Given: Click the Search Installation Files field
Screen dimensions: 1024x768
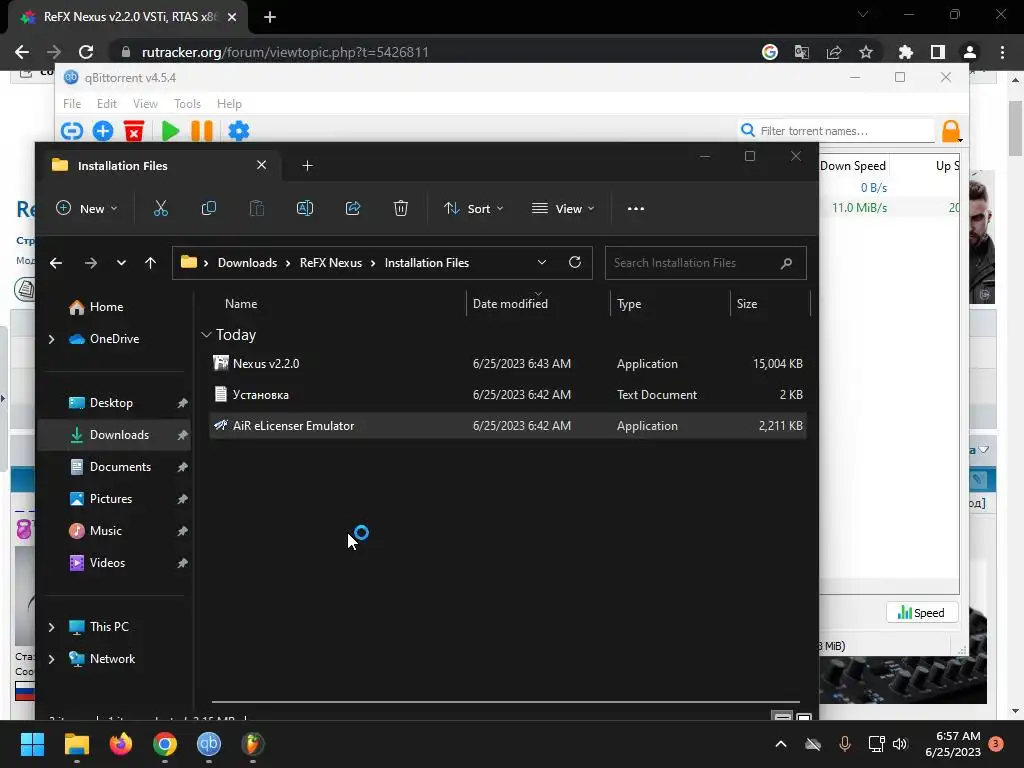Looking at the screenshot, I should 705,263.
